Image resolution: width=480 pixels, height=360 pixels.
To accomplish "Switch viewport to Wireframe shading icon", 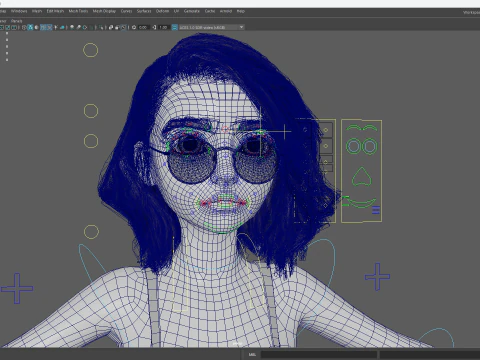I will (x=24, y=27).
